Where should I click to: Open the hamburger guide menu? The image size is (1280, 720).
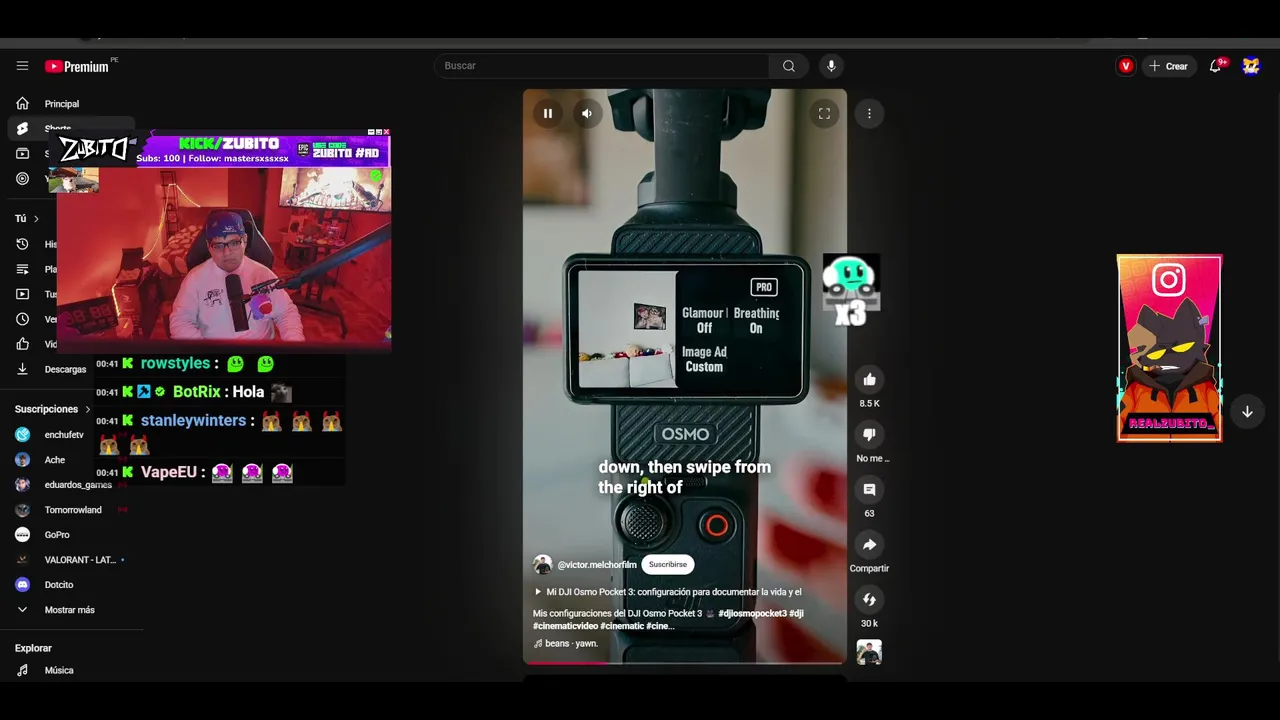pyautogui.click(x=22, y=66)
